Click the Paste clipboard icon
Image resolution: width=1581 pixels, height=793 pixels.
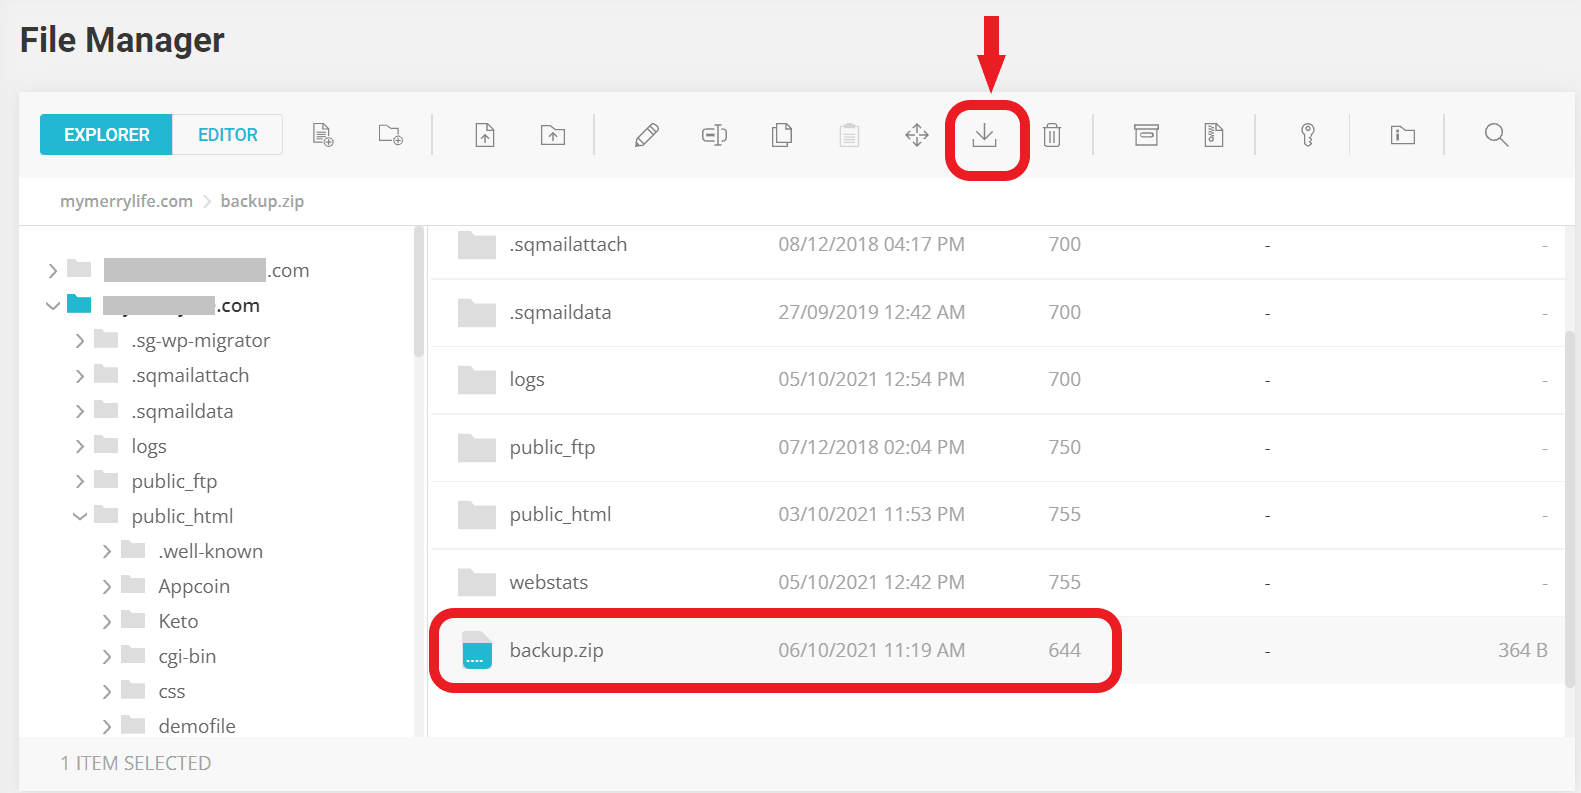pos(849,135)
